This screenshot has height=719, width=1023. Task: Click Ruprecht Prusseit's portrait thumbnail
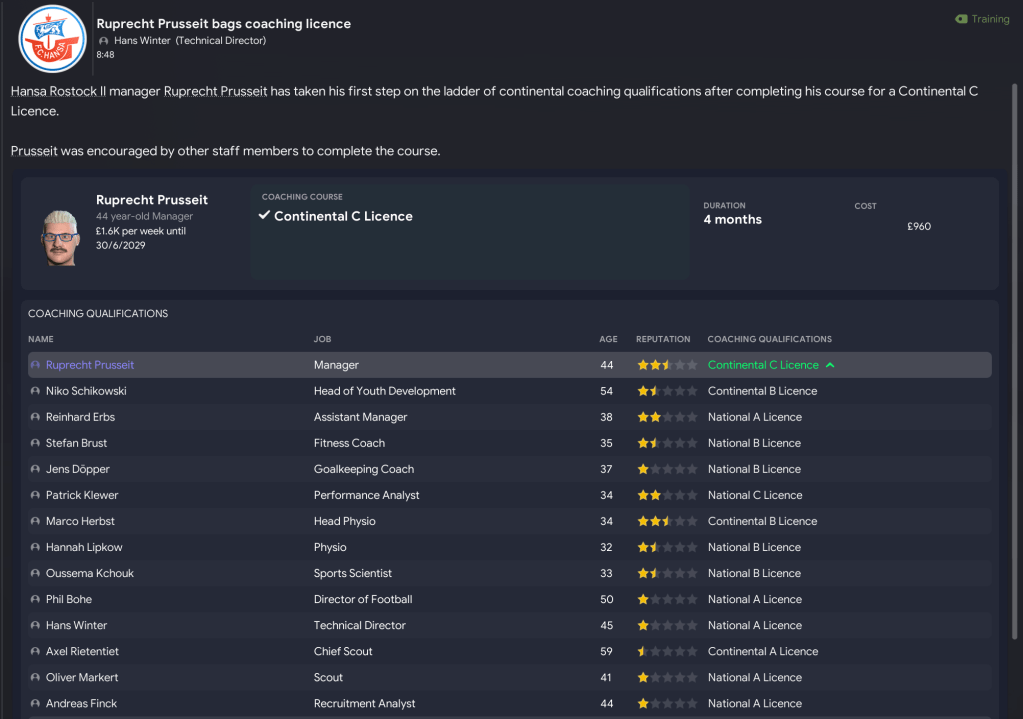click(60, 237)
